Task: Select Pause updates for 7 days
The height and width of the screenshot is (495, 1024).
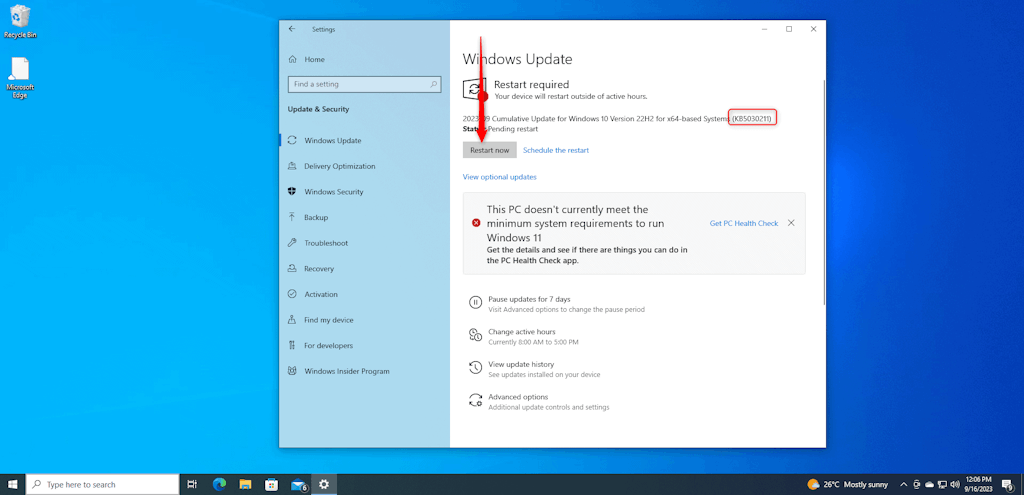Action: click(529, 299)
